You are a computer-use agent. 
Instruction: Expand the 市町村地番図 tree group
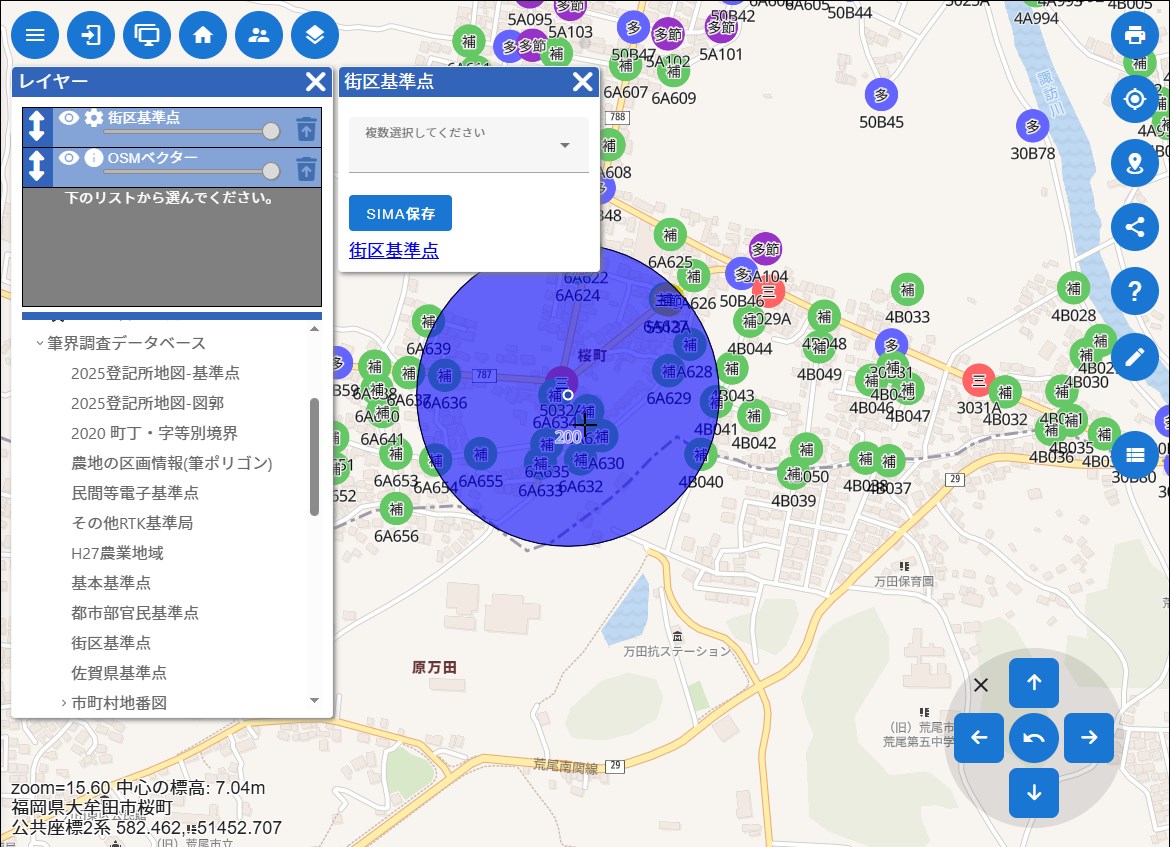[63, 703]
